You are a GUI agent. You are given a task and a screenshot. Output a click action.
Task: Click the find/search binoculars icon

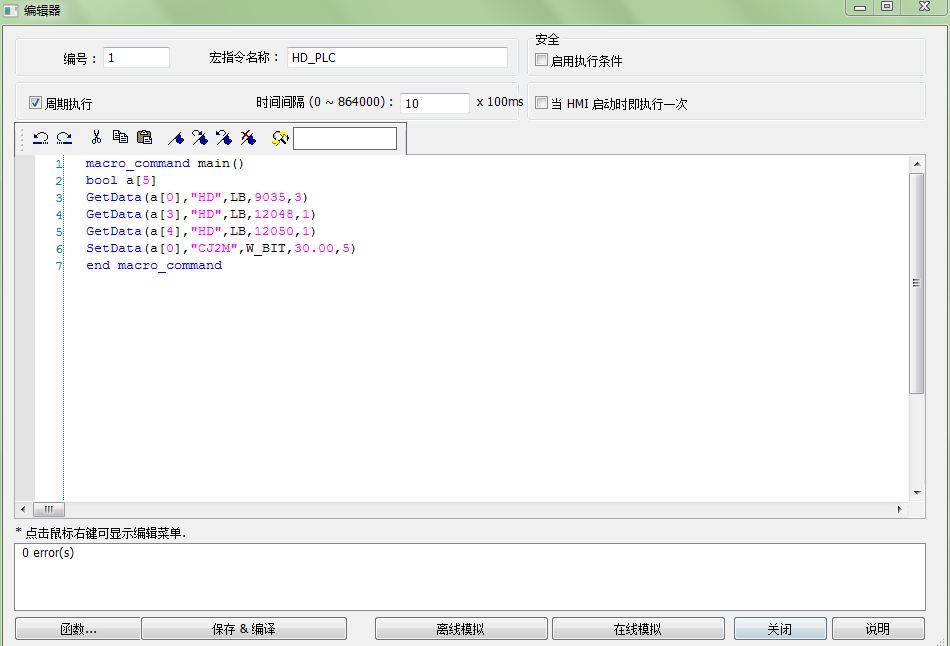coord(280,138)
